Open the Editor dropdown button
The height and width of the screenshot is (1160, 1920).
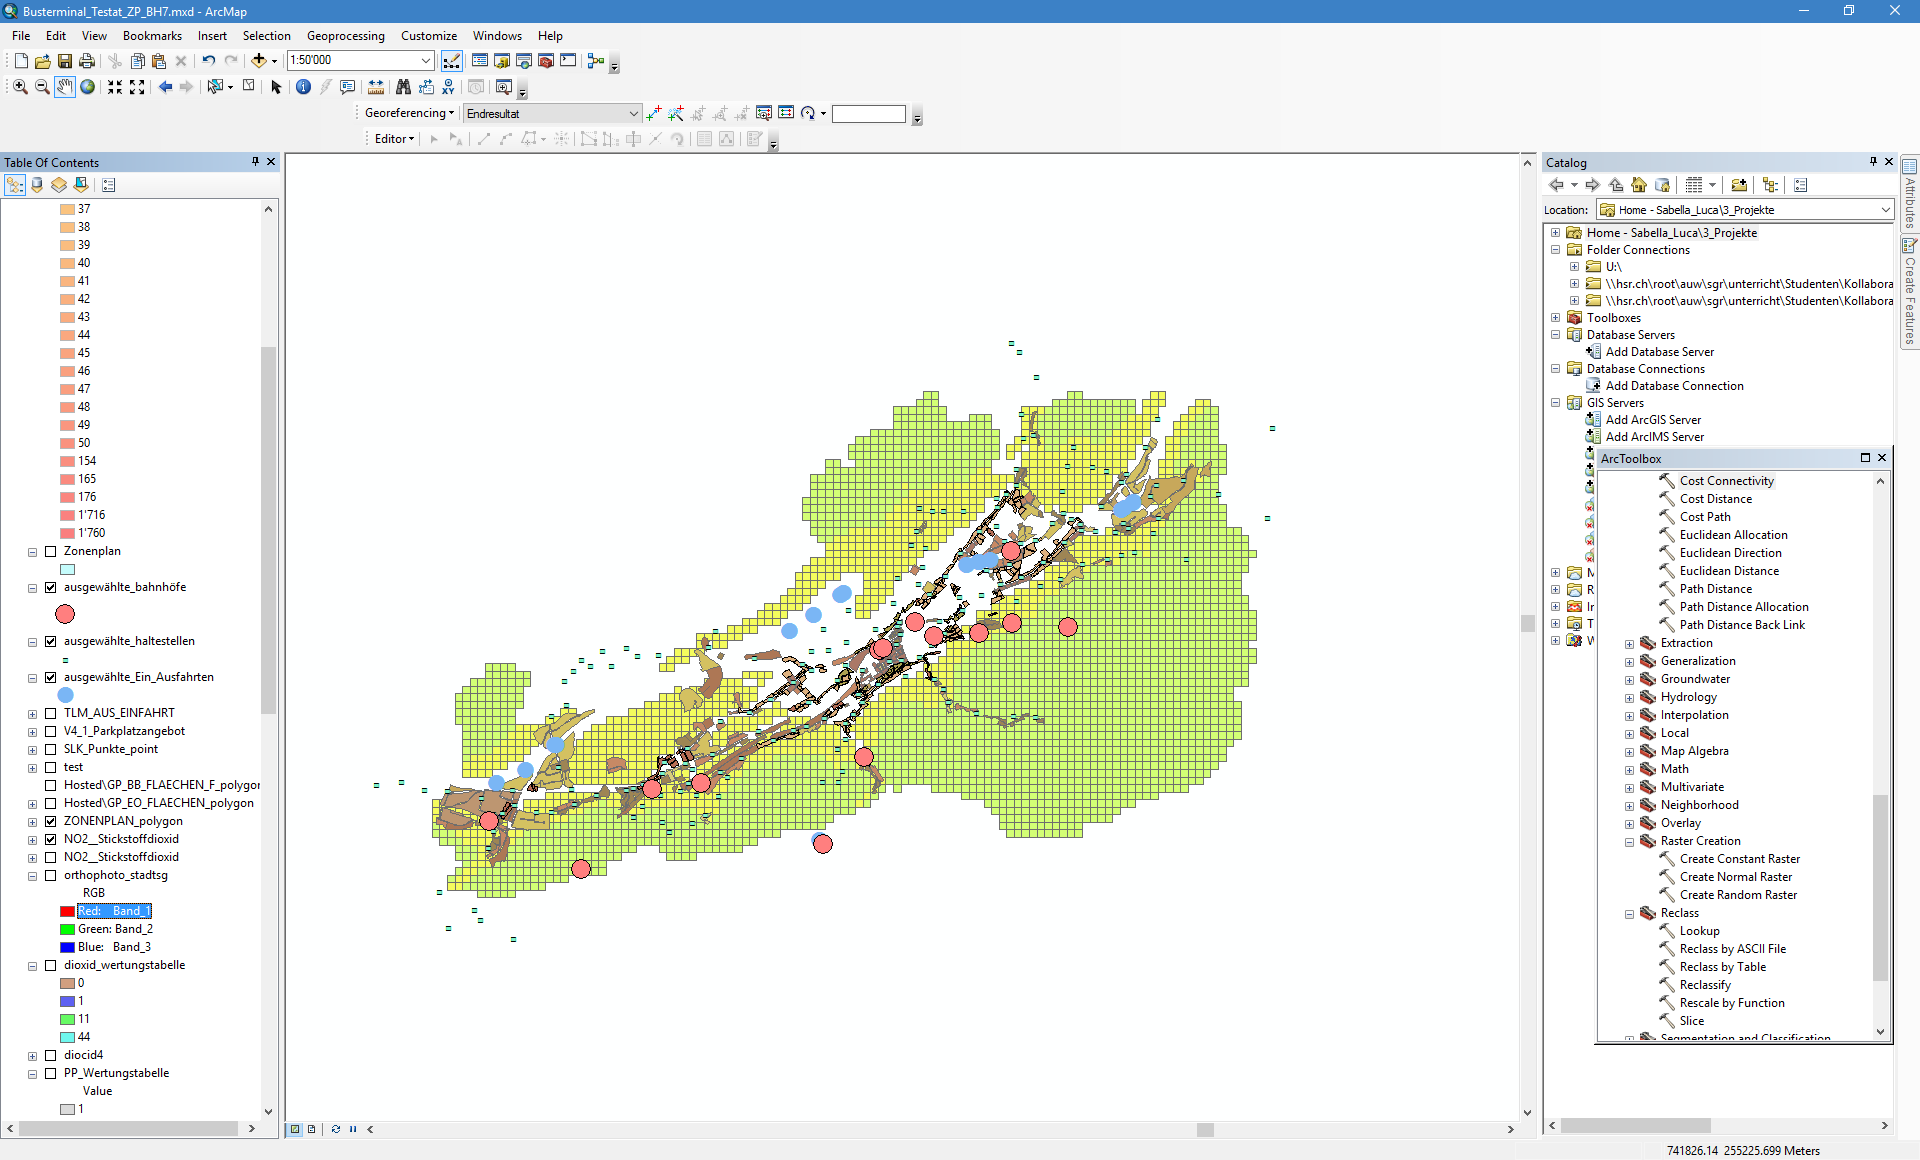click(394, 139)
